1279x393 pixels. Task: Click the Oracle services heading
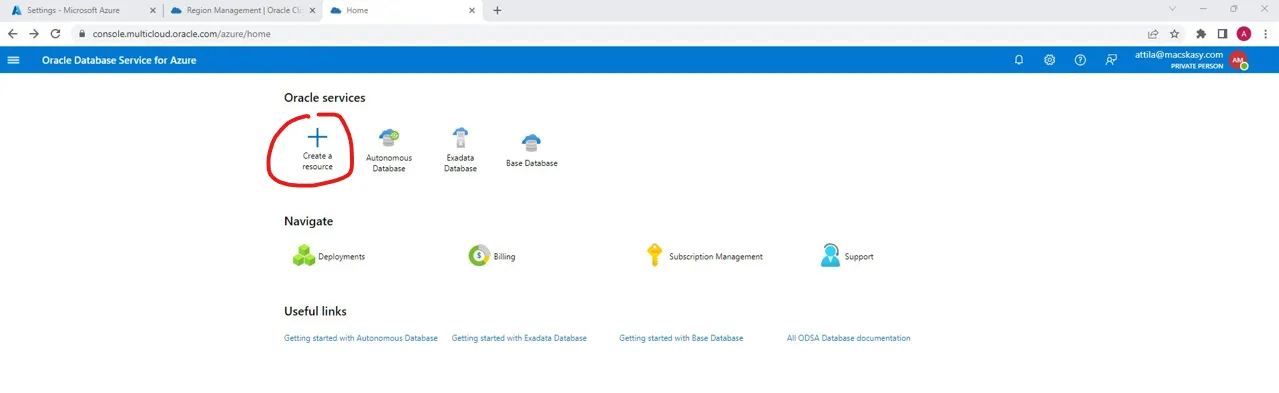[325, 98]
